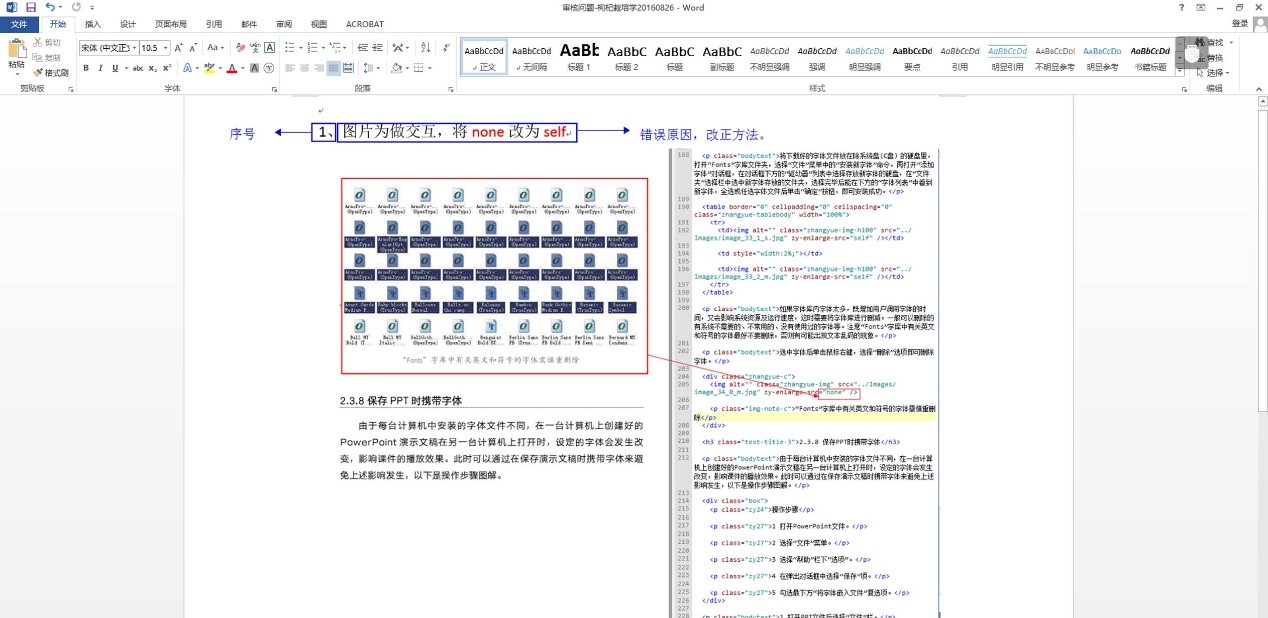
Task: Click the bullet list icon
Action: point(289,47)
